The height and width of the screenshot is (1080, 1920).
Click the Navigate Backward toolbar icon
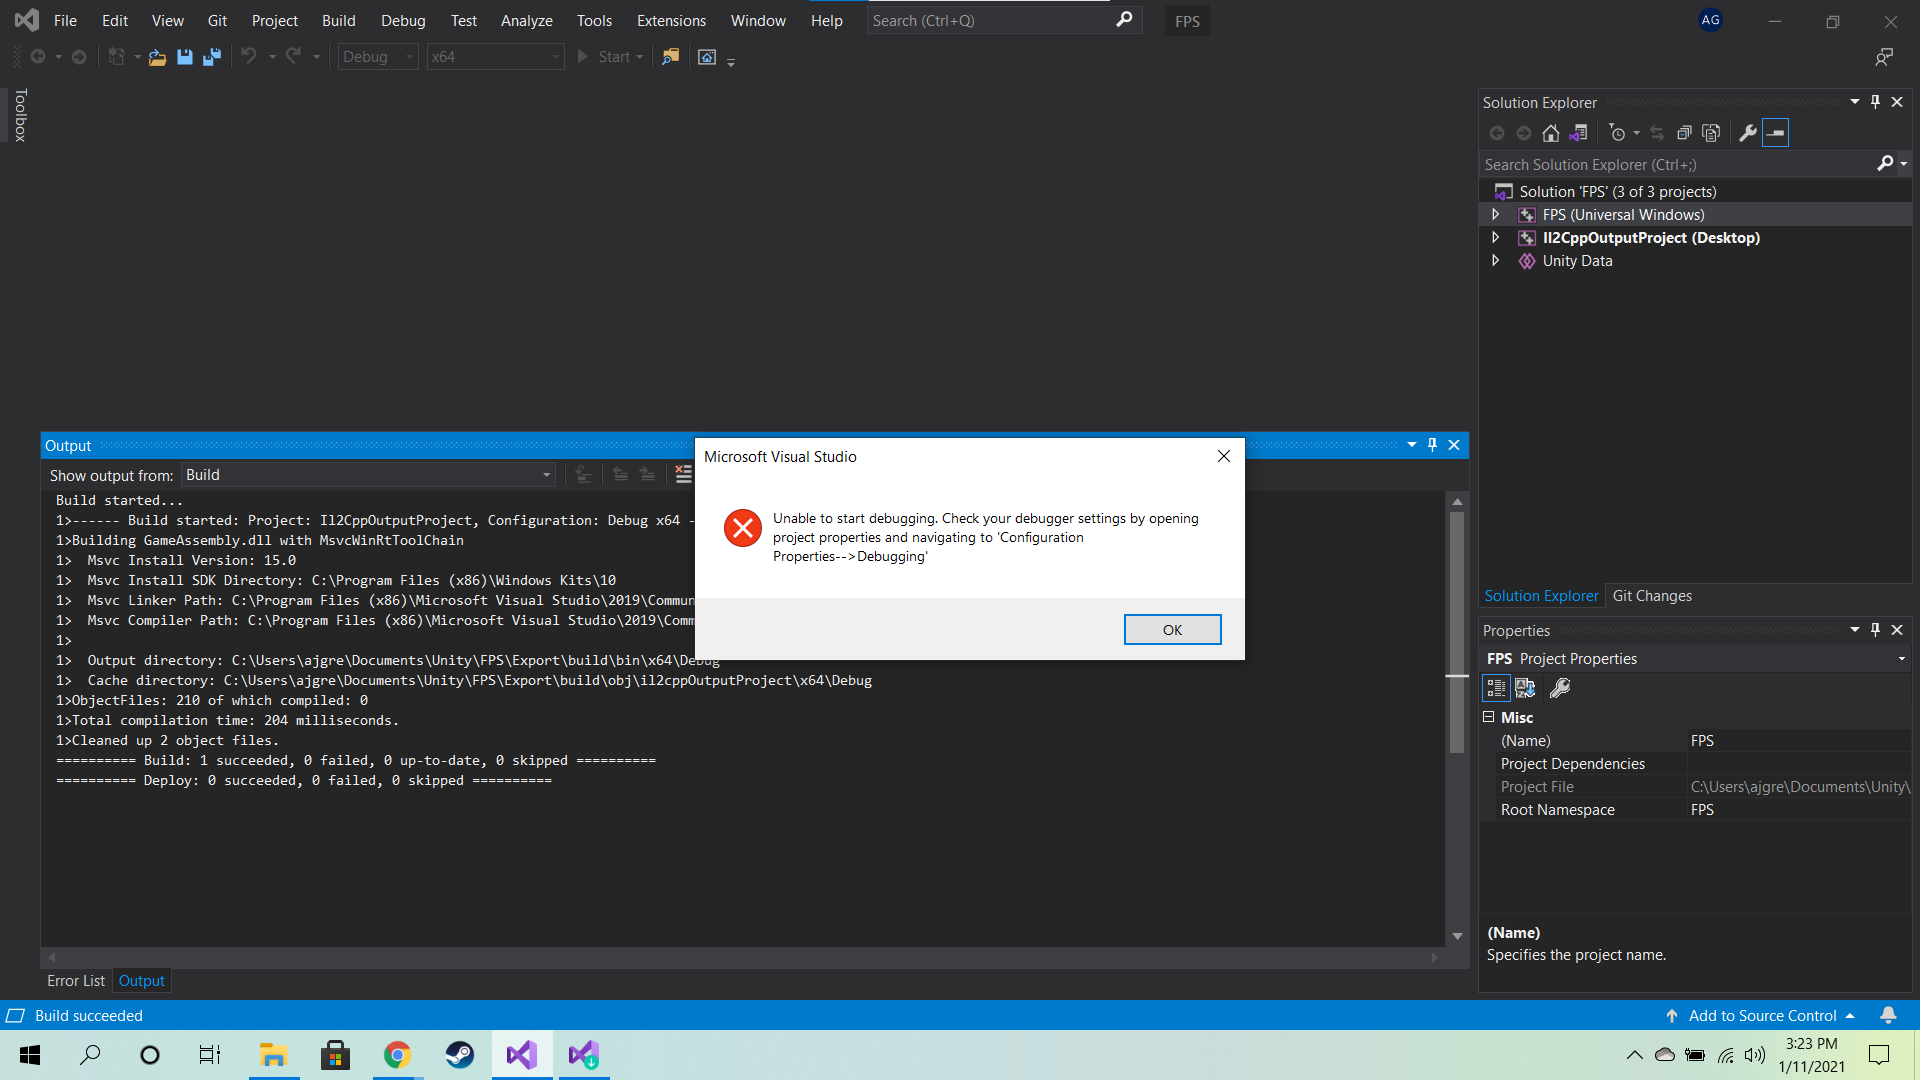pos(38,57)
